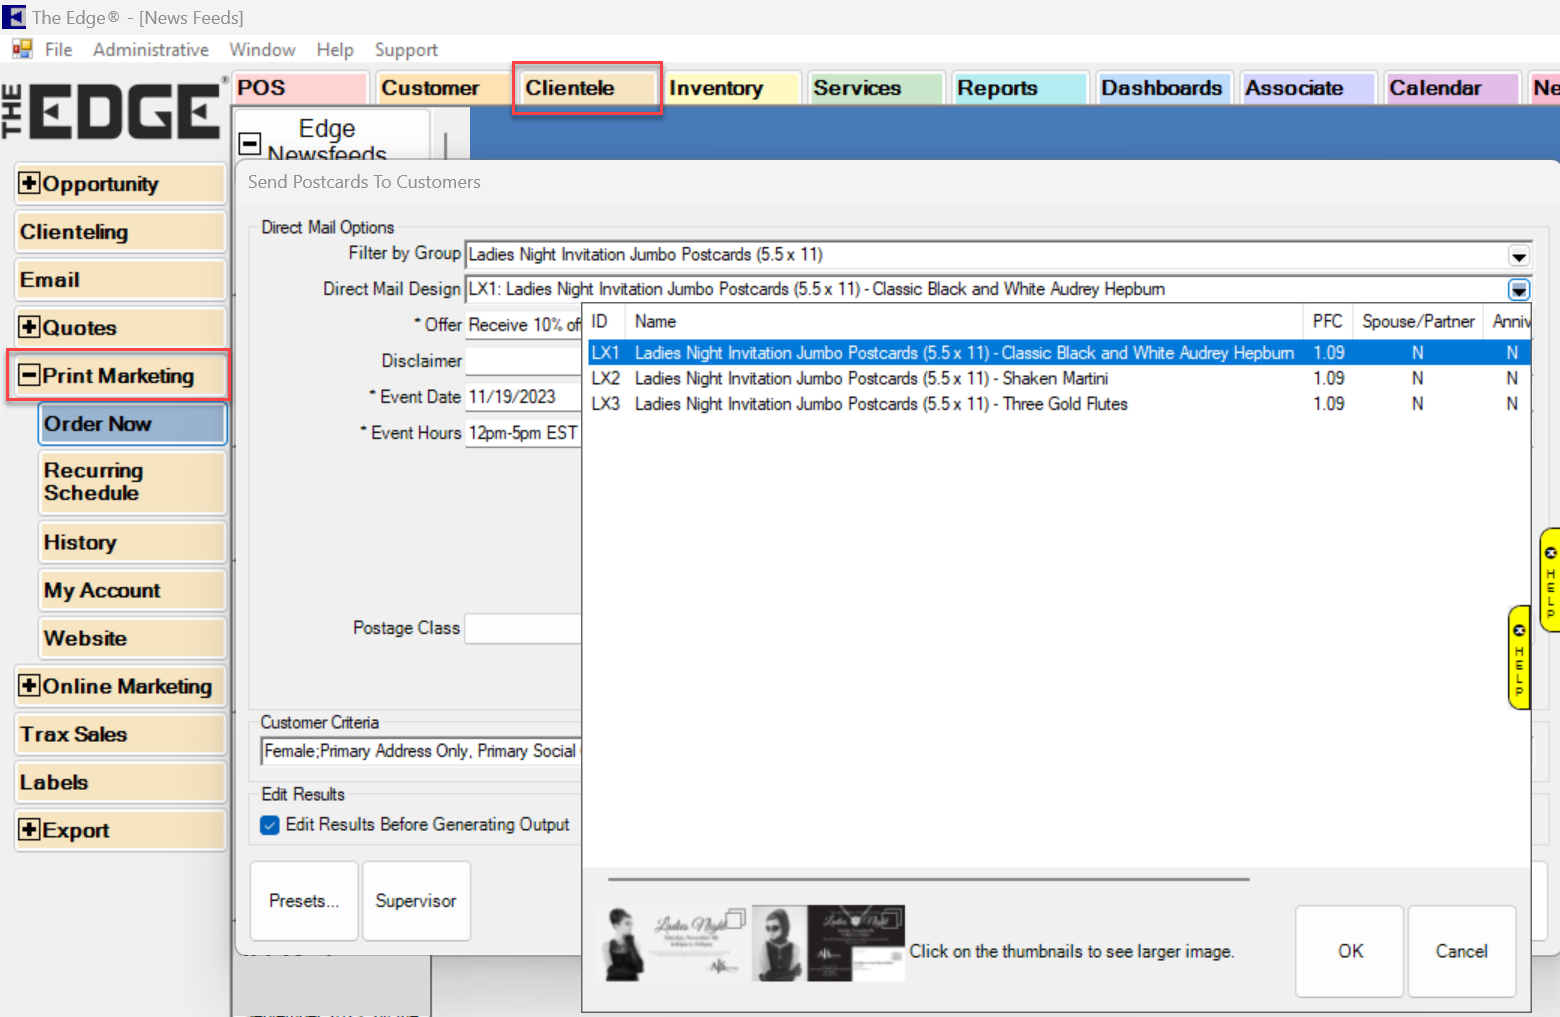Toggle the Direct Mail Design dropdown arrow

1518,290
